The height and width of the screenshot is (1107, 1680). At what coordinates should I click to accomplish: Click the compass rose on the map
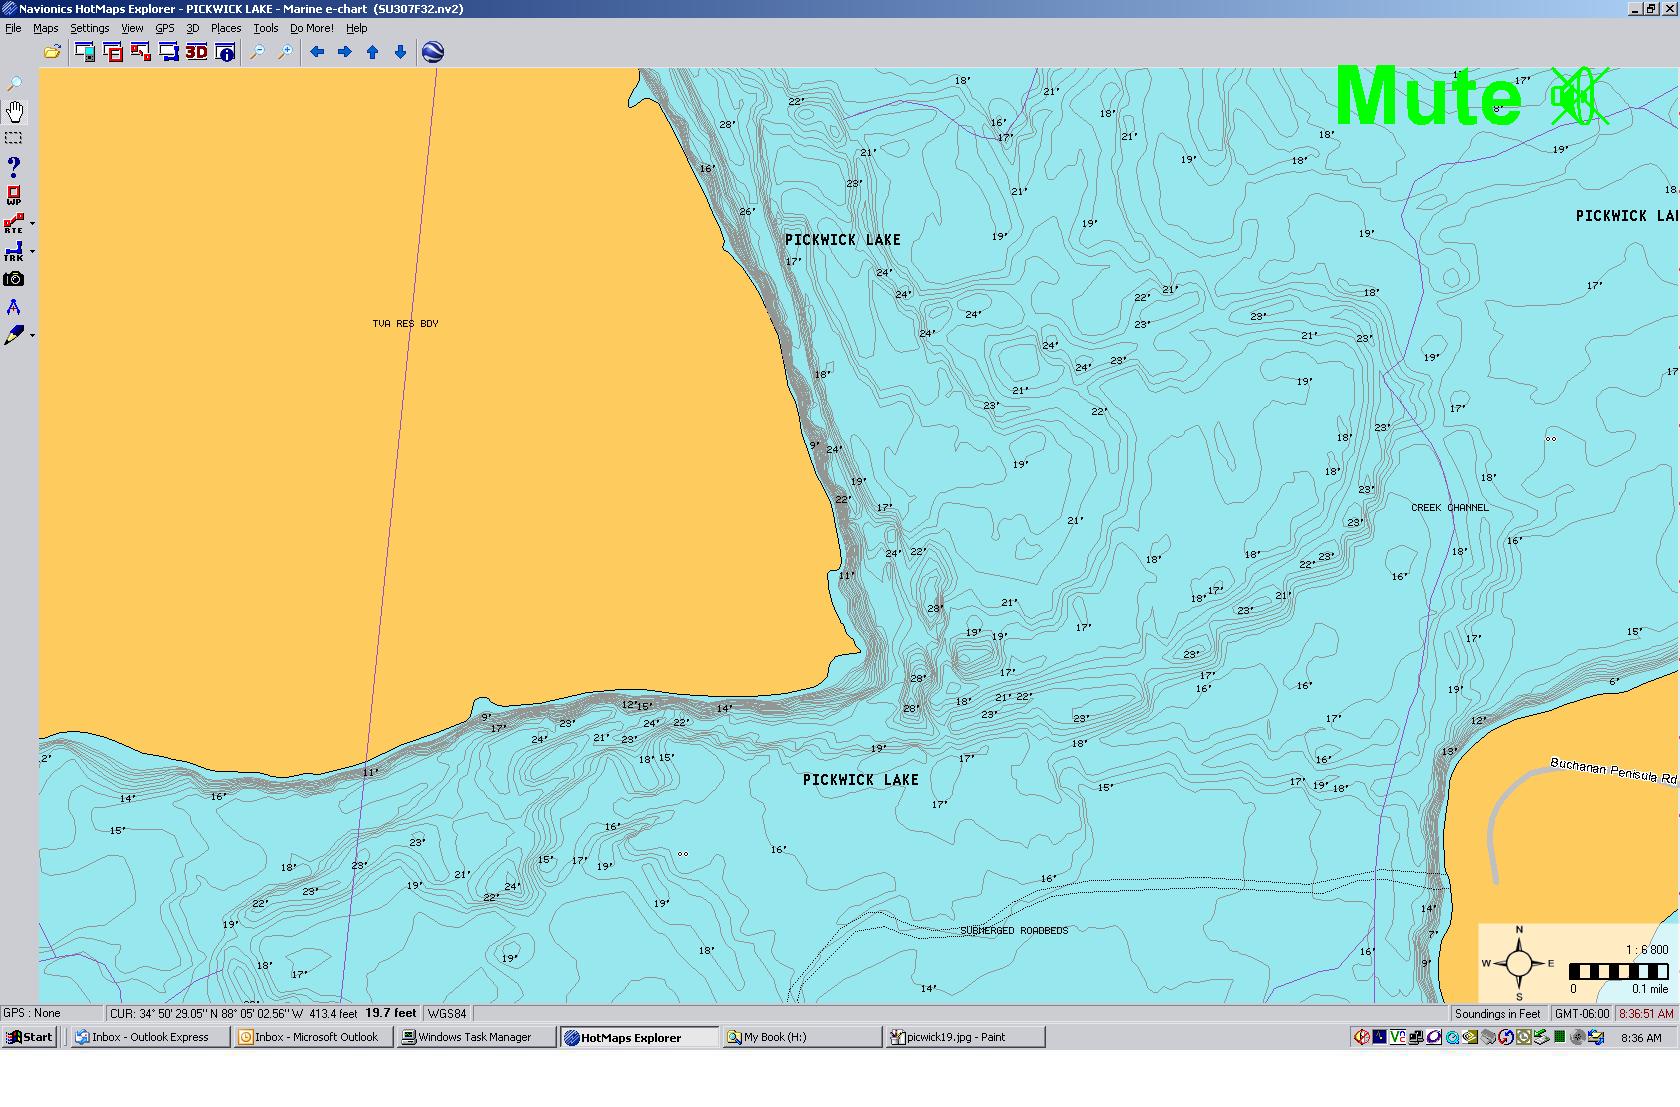pyautogui.click(x=1518, y=964)
